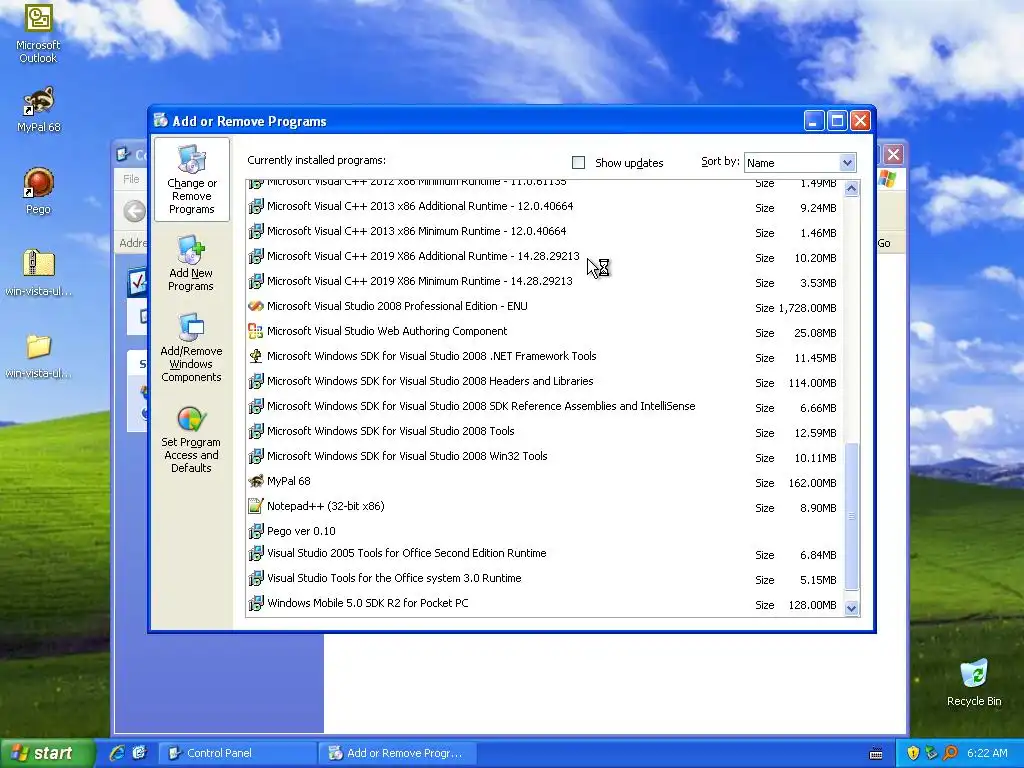1024x768 pixels.
Task: Click the program list vertical scrollbar thumb
Action: [851, 516]
